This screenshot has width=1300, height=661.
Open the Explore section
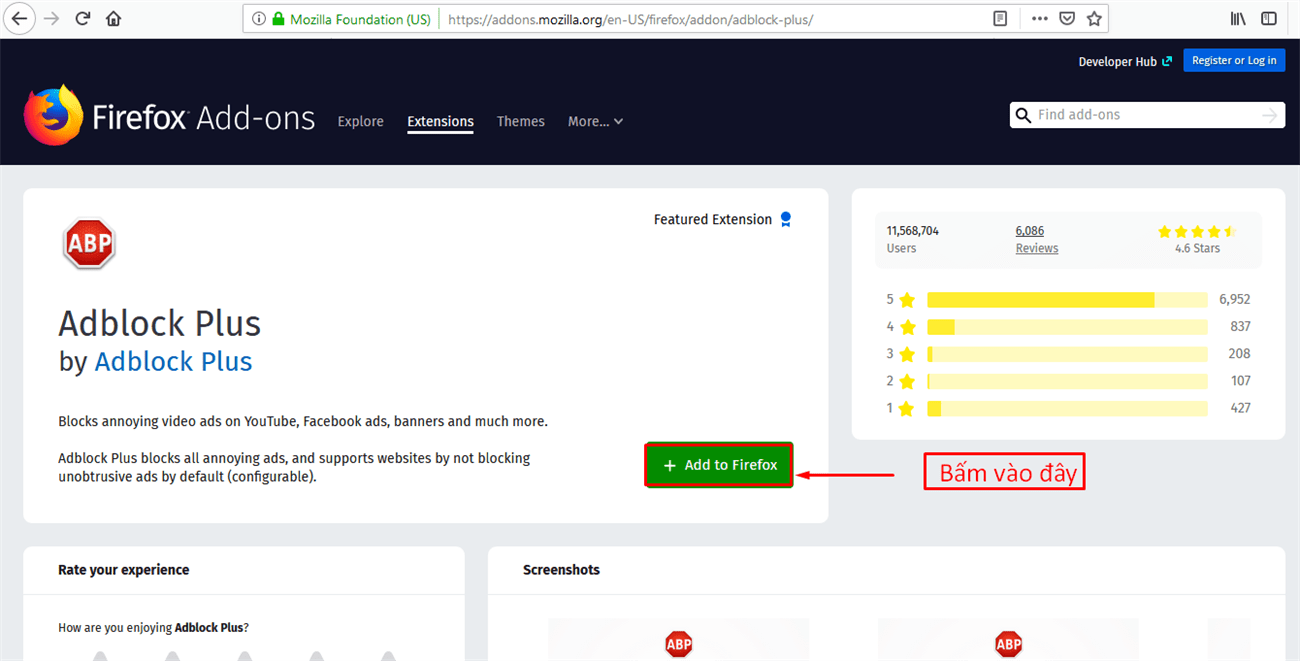point(361,121)
